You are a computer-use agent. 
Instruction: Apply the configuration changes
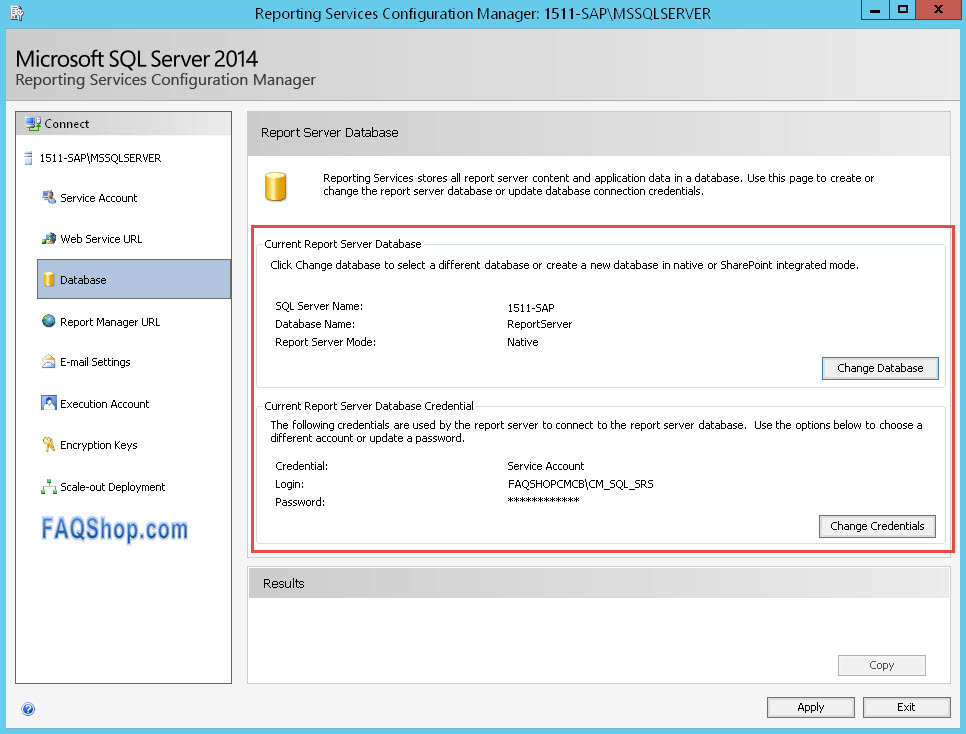[x=810, y=707]
